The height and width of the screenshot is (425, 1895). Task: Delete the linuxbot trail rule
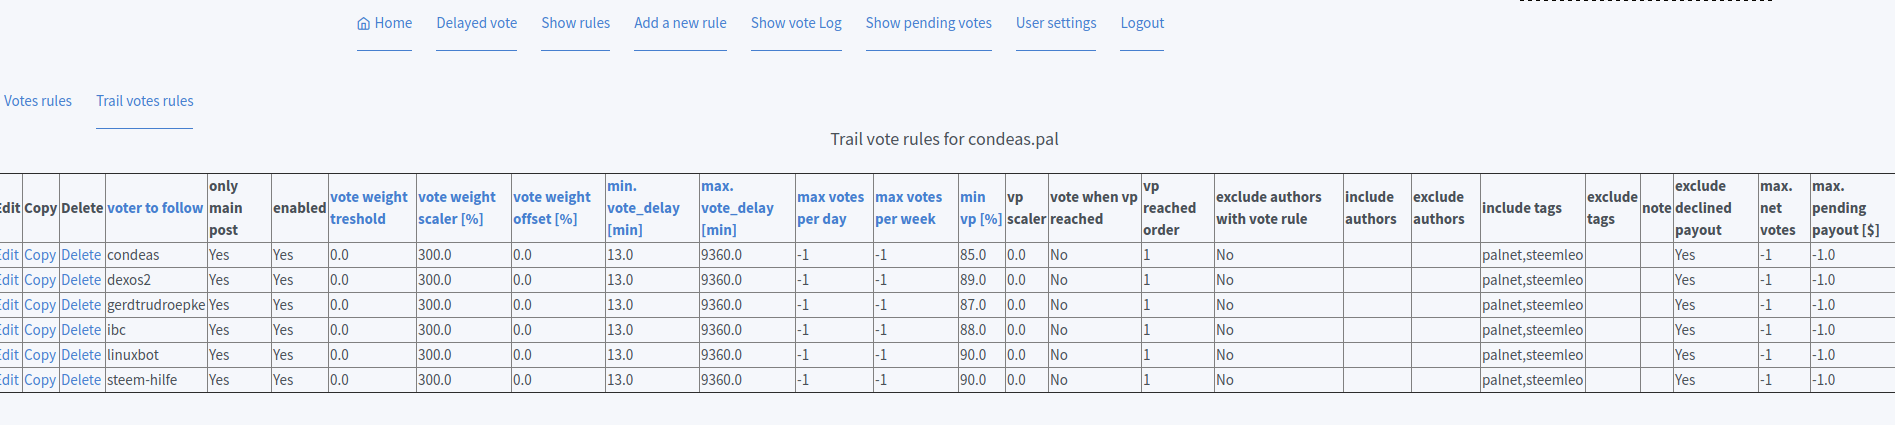pyautogui.click(x=81, y=355)
